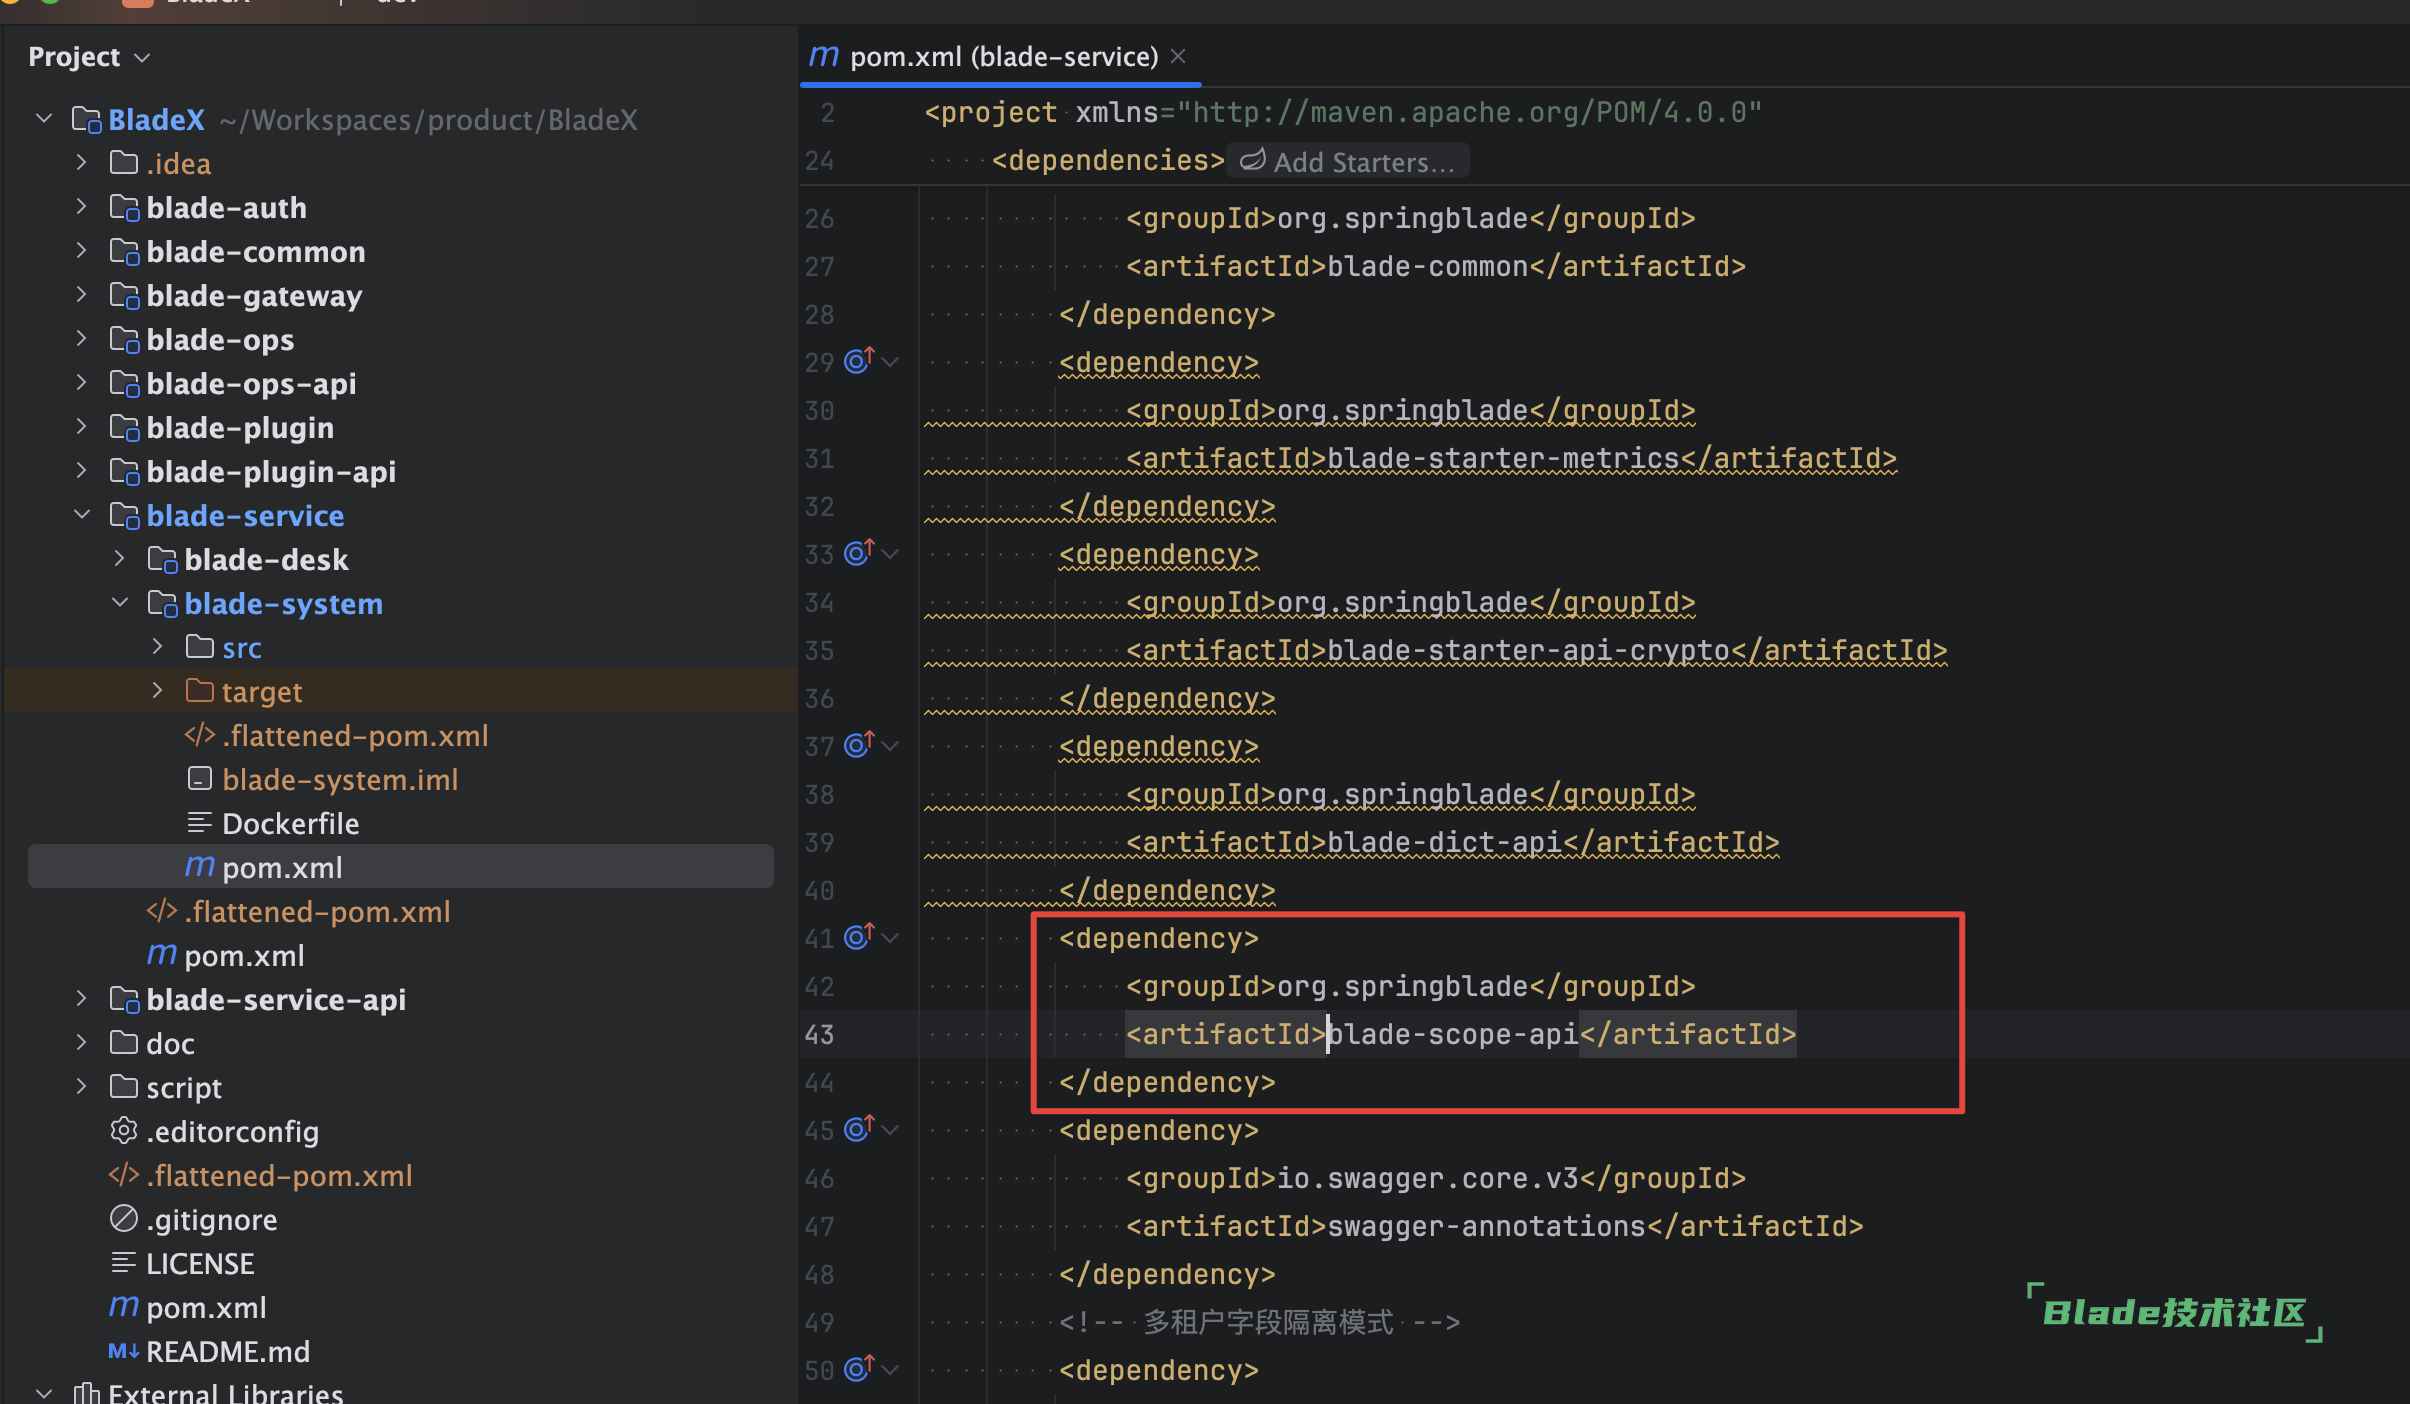
Task: Expand the blade-ops-api module
Action: point(82,383)
